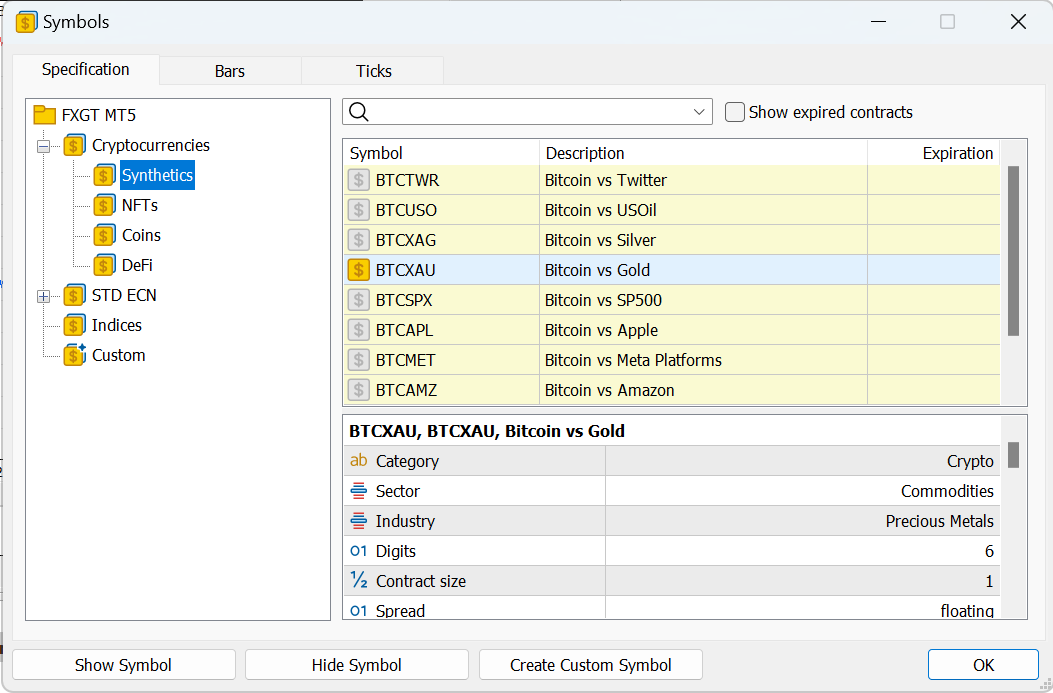Open the Ticks tab
The height and width of the screenshot is (693, 1053).
coord(373,71)
